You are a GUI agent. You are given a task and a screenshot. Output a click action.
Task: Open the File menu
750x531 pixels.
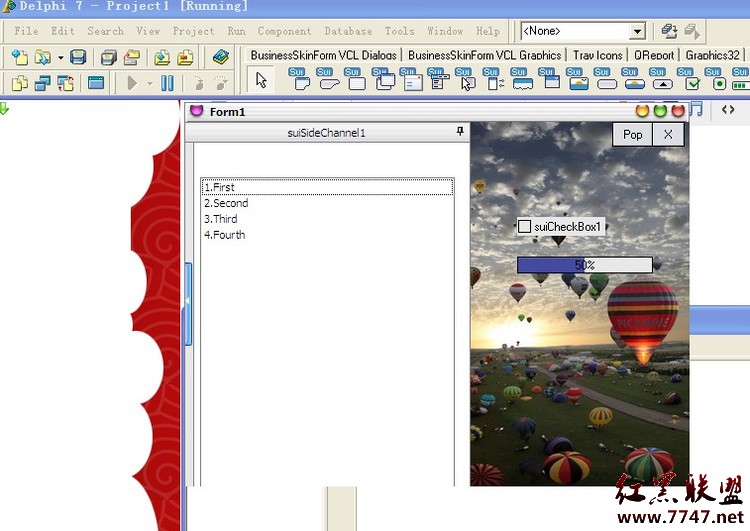click(26, 31)
